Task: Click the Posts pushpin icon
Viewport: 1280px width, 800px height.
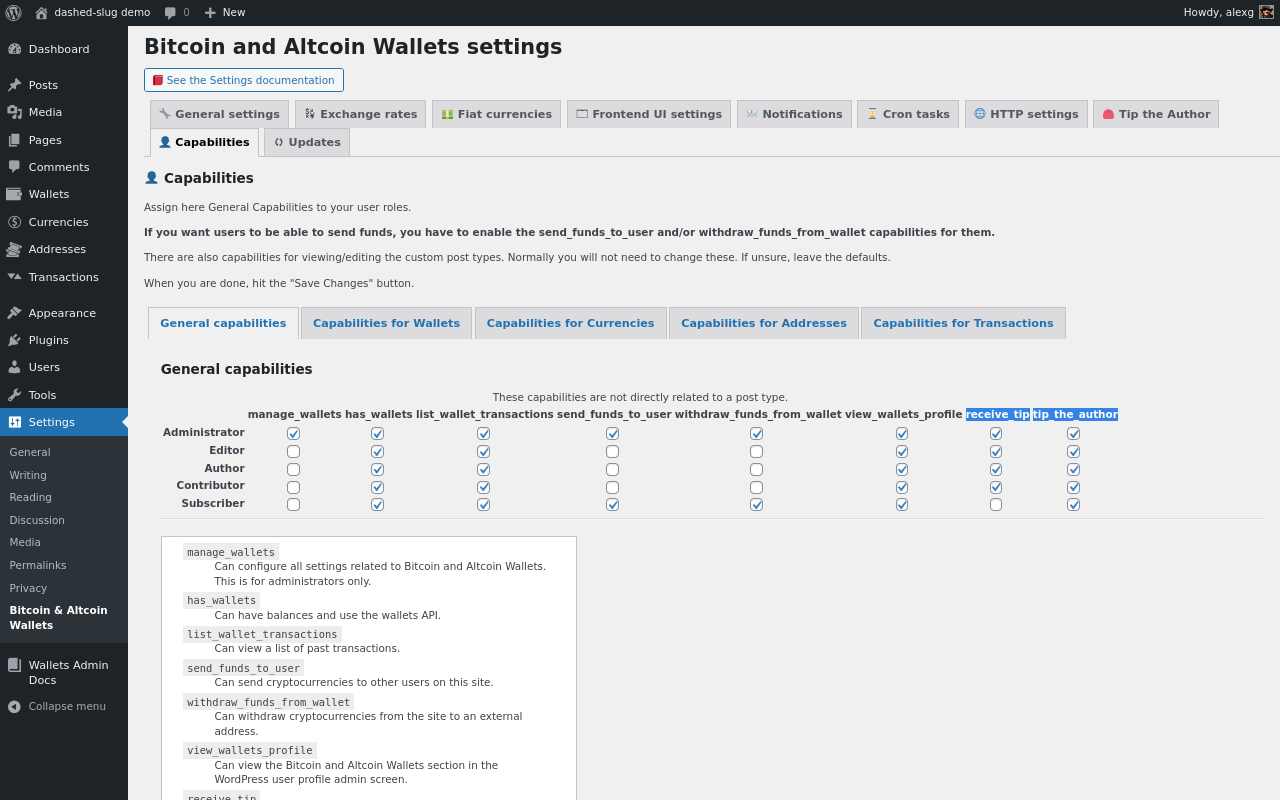Action: pos(14,85)
